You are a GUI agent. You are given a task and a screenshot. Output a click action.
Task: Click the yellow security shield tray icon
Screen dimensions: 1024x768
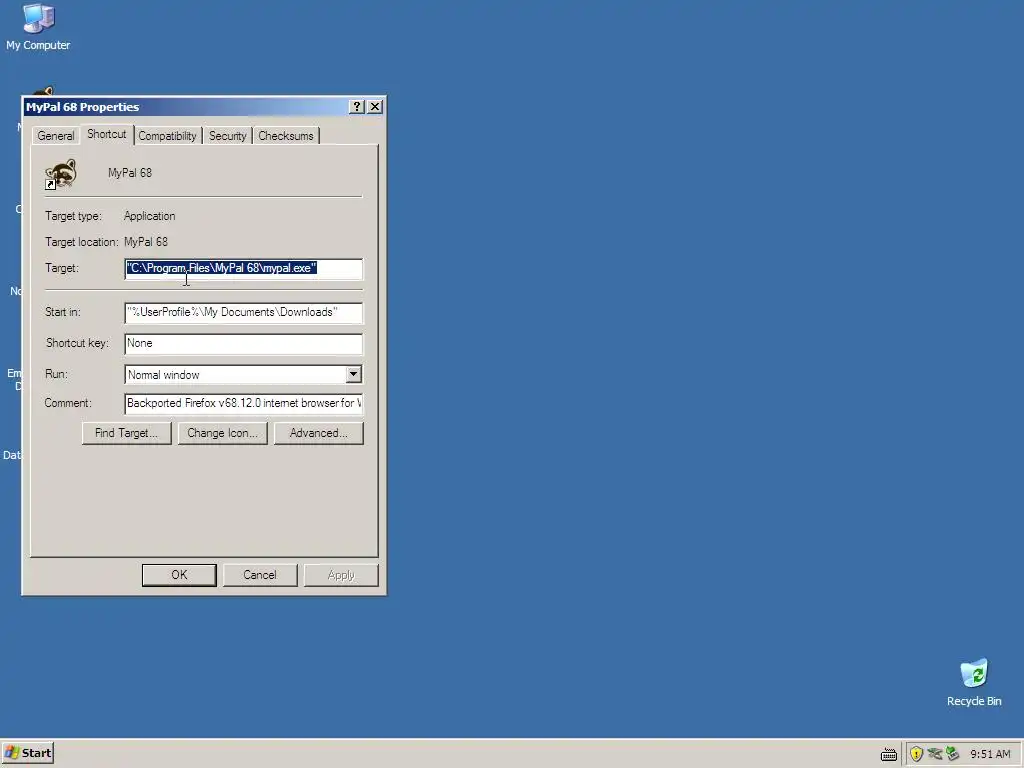click(x=916, y=754)
